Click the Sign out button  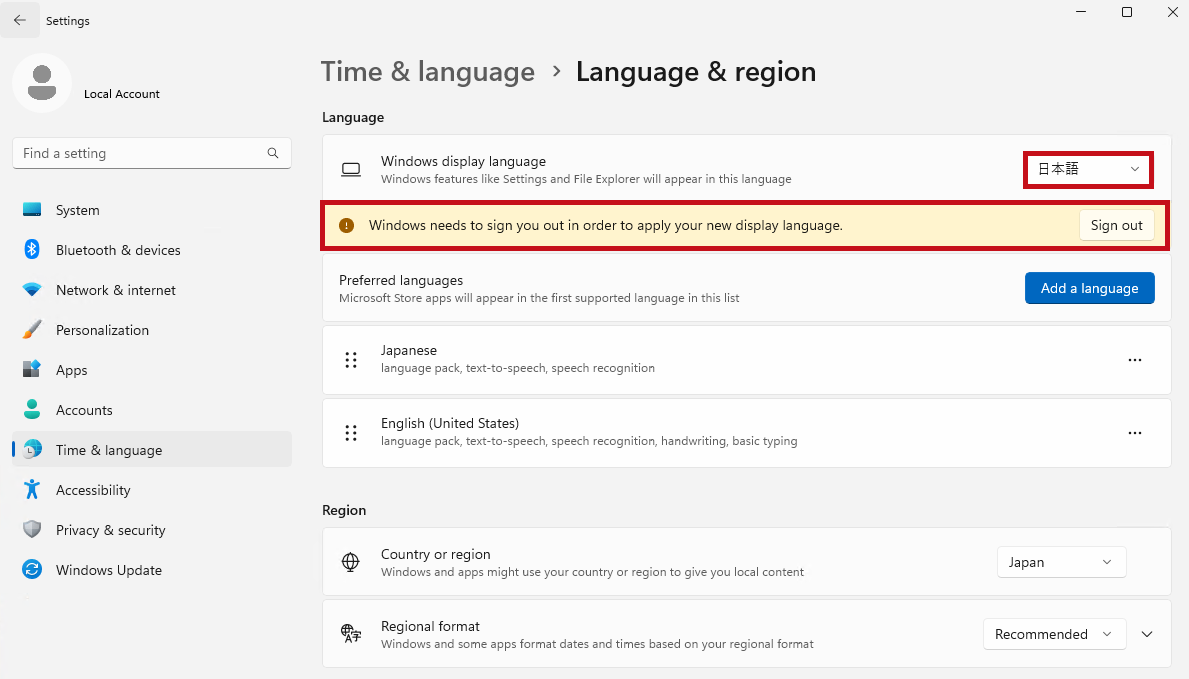click(1116, 225)
